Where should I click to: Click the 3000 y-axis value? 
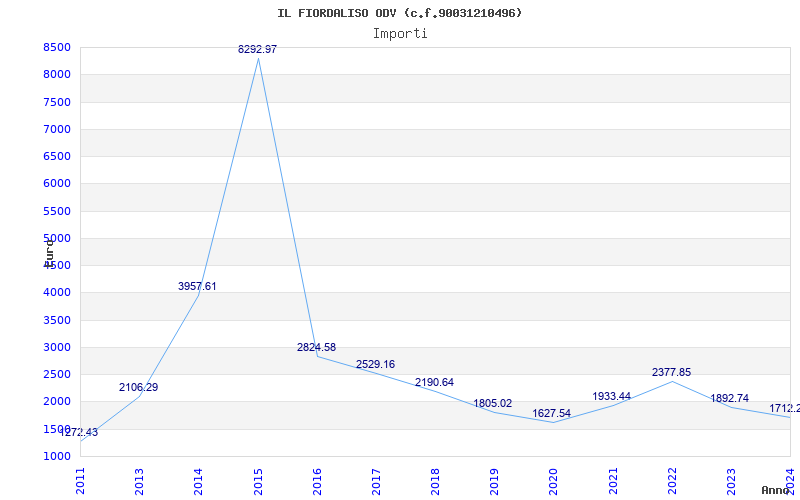[x=57, y=347]
